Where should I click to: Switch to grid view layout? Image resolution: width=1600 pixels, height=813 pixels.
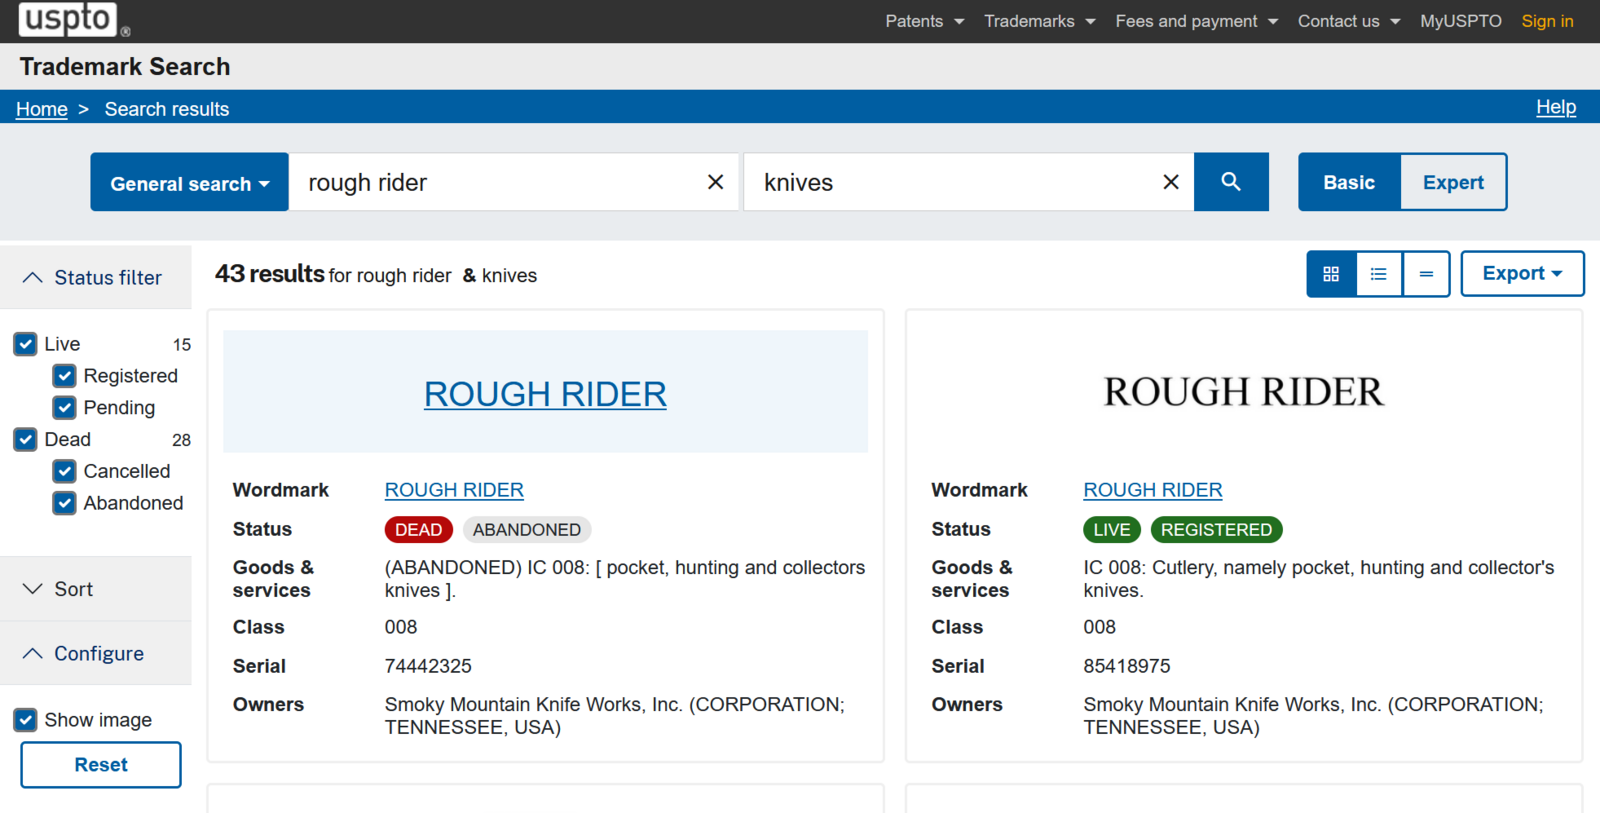tap(1331, 274)
